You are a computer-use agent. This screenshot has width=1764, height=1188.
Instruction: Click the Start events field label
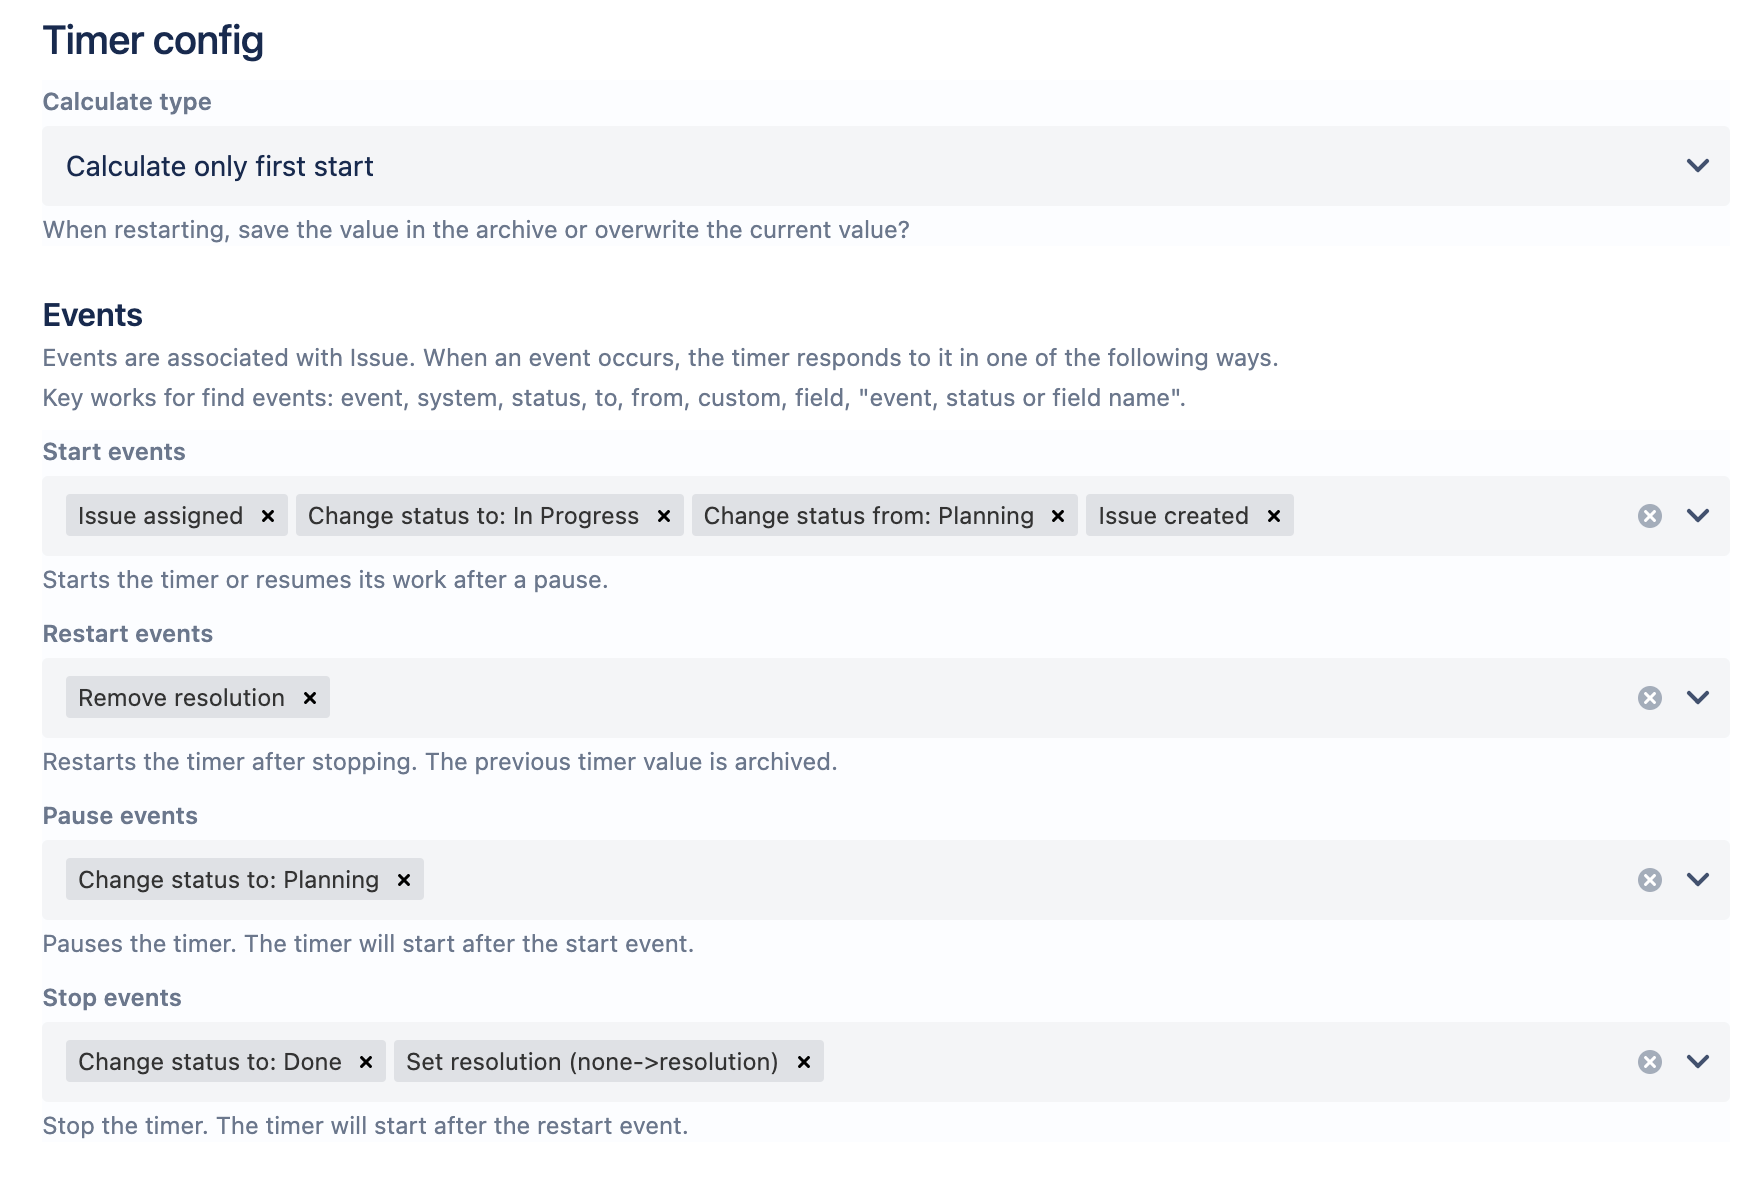coord(114,452)
